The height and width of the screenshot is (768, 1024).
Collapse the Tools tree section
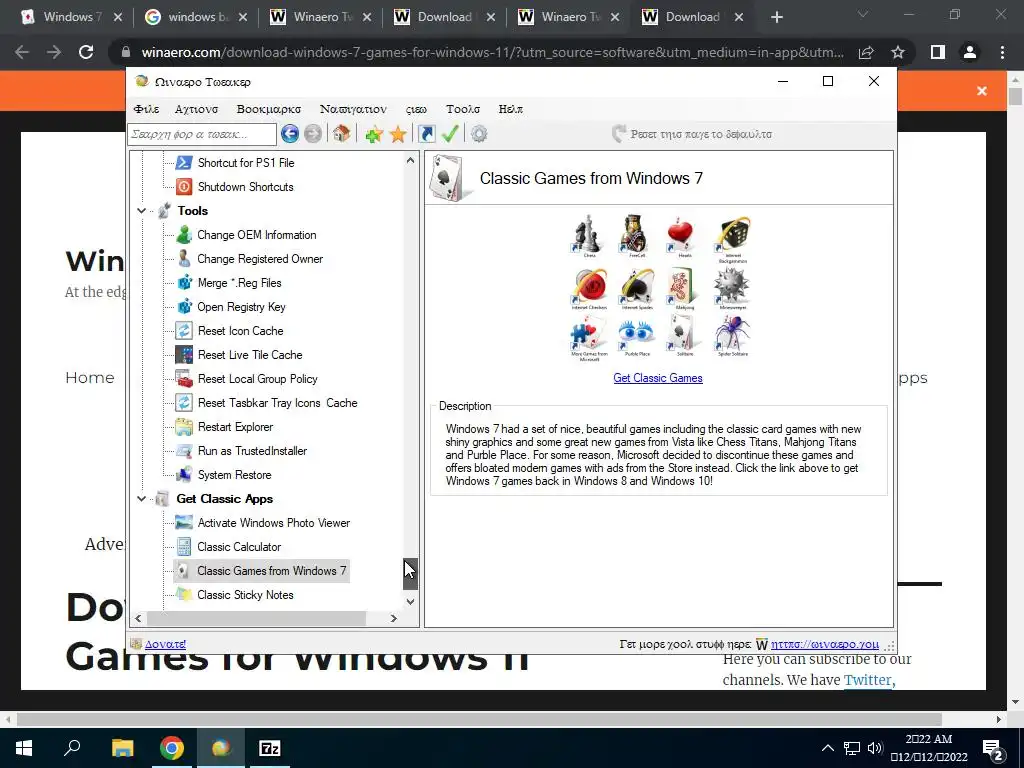(141, 211)
